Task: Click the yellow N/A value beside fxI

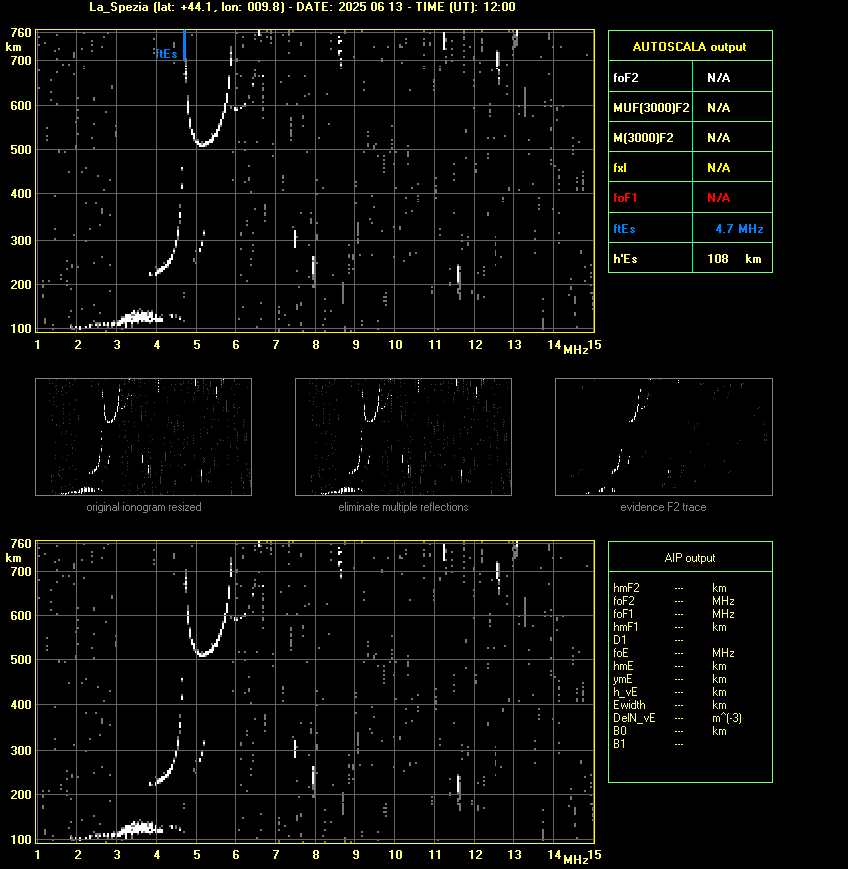Action: [x=718, y=167]
